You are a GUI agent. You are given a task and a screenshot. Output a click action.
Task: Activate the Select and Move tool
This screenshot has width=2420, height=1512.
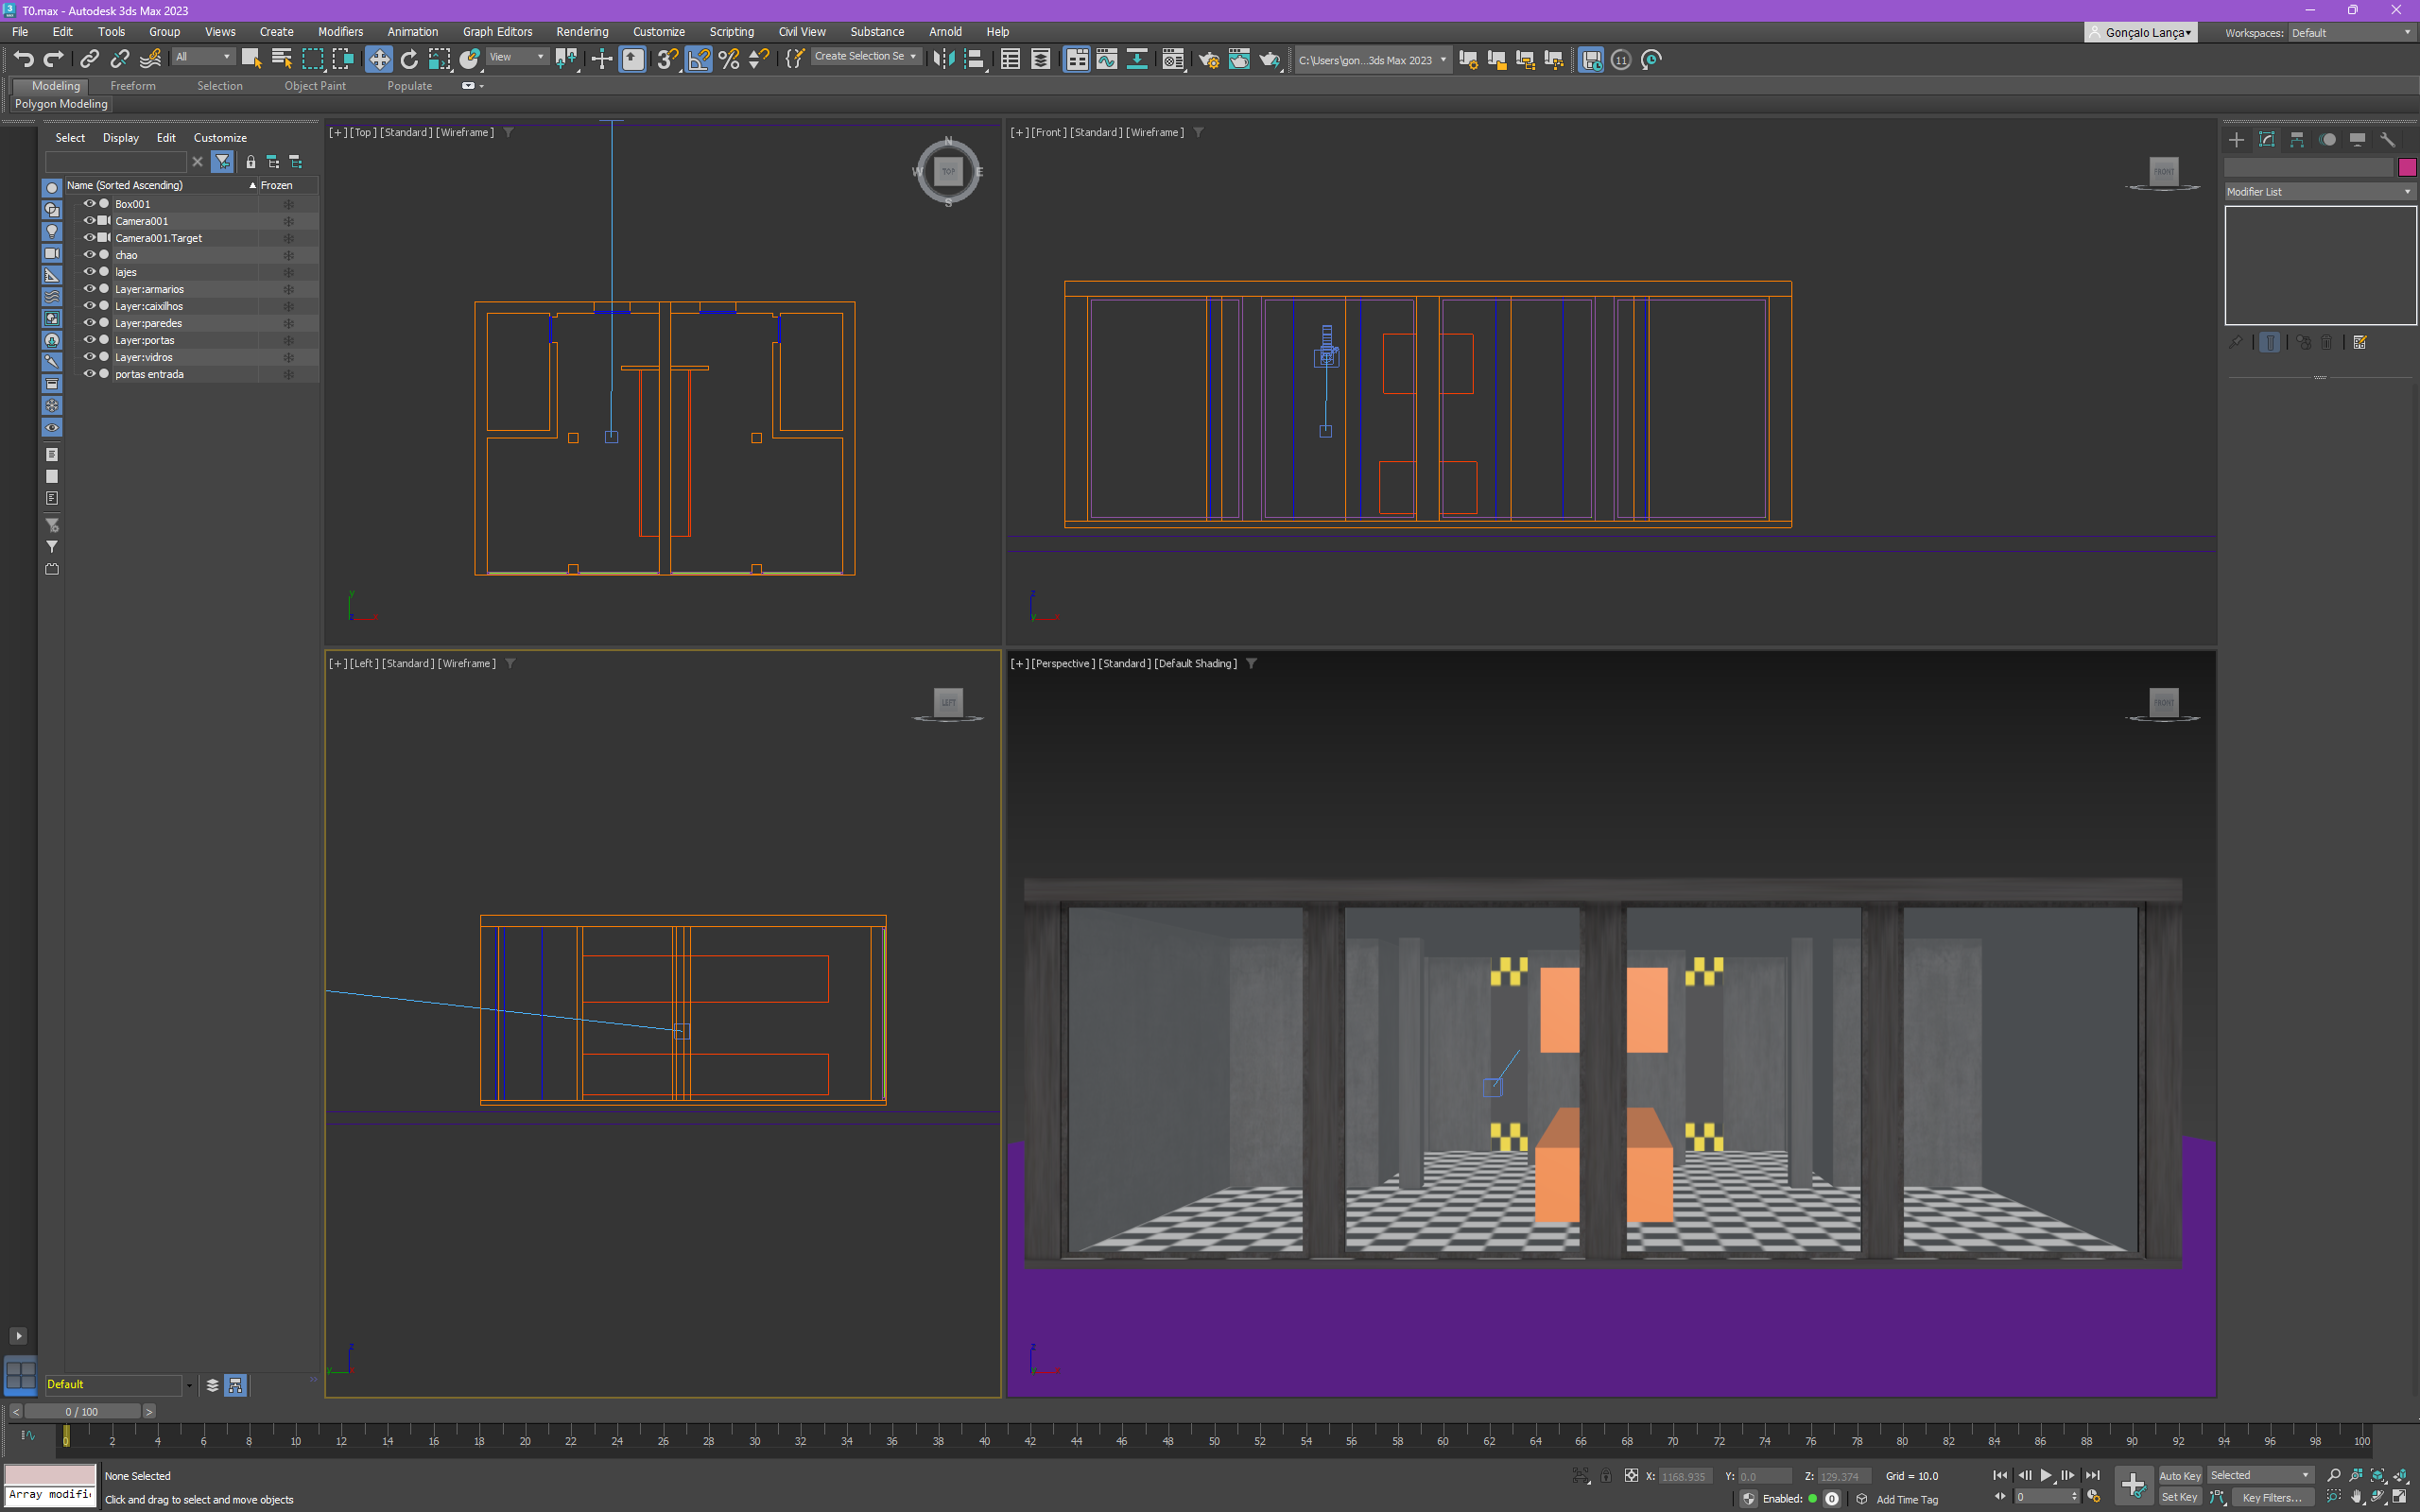(x=379, y=60)
